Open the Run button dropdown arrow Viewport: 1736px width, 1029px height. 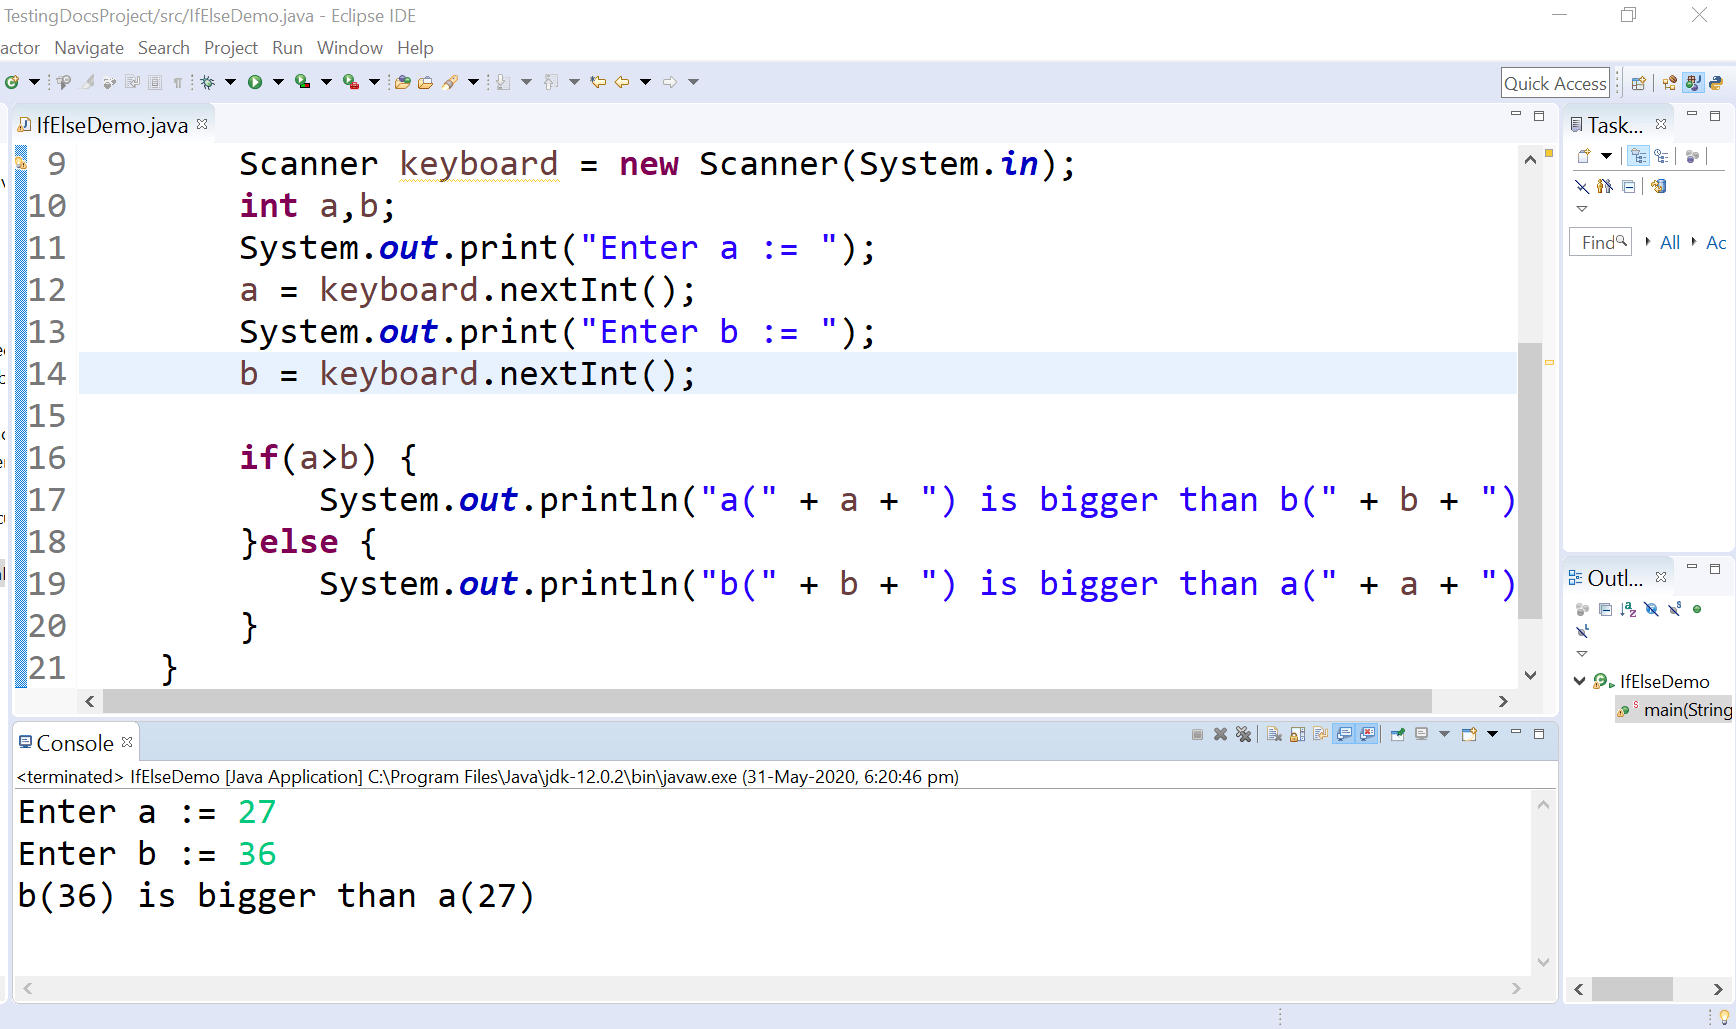(277, 82)
